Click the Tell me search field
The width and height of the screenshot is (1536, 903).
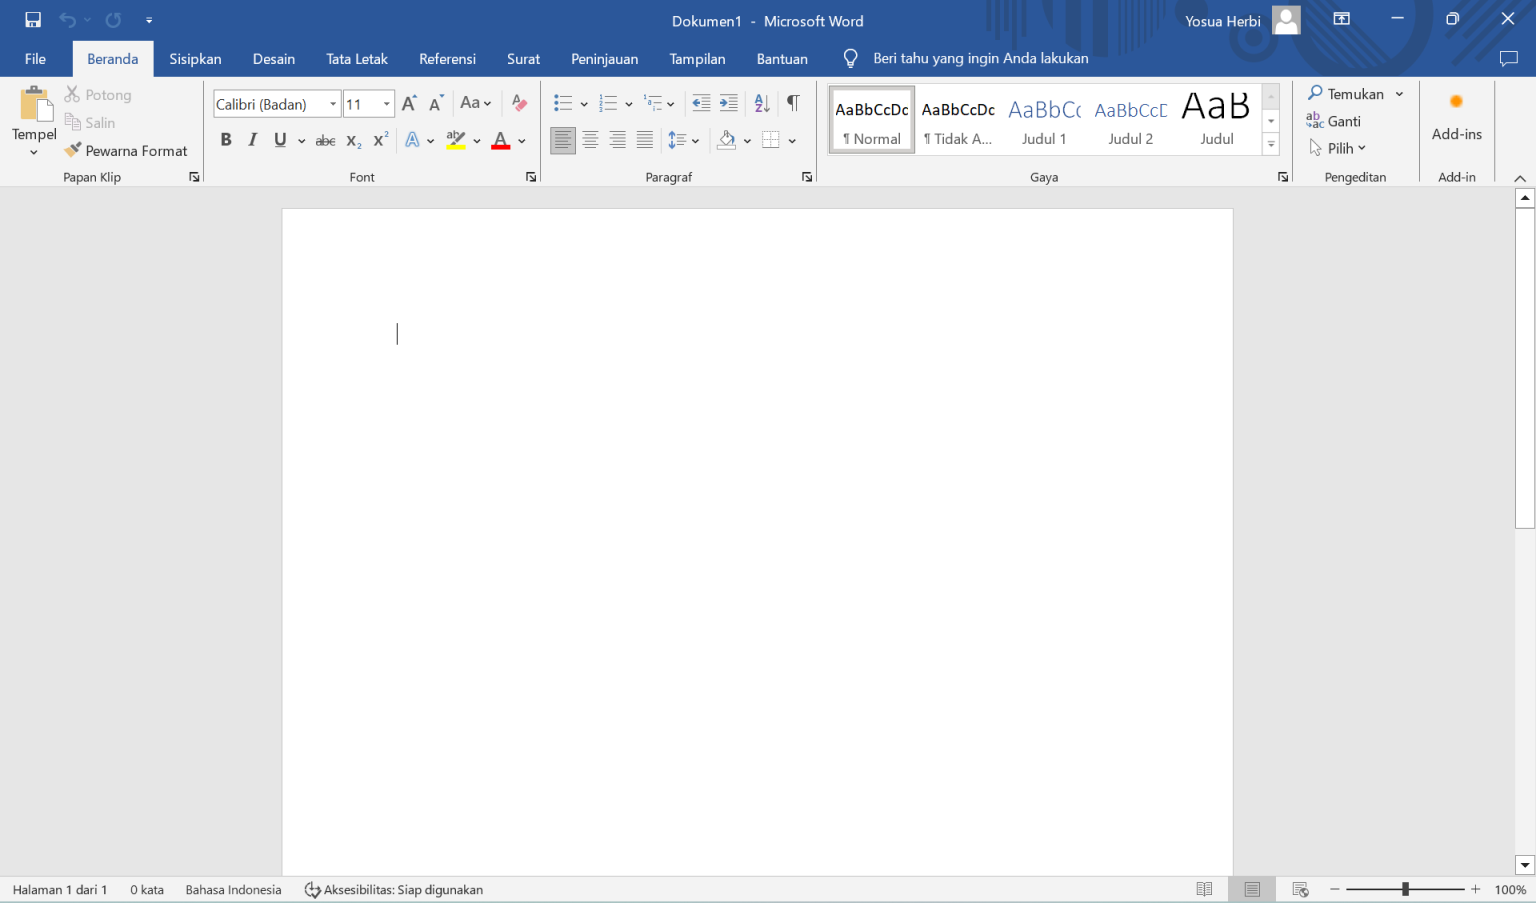pyautogui.click(x=980, y=59)
